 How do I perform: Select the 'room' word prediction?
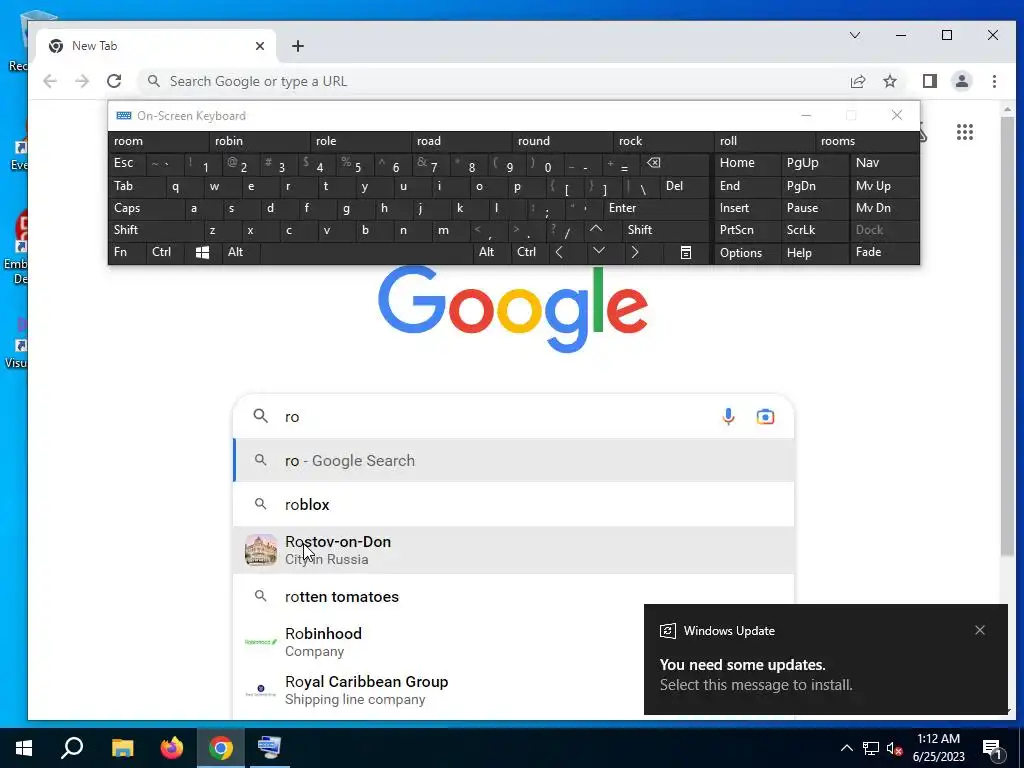click(159, 141)
